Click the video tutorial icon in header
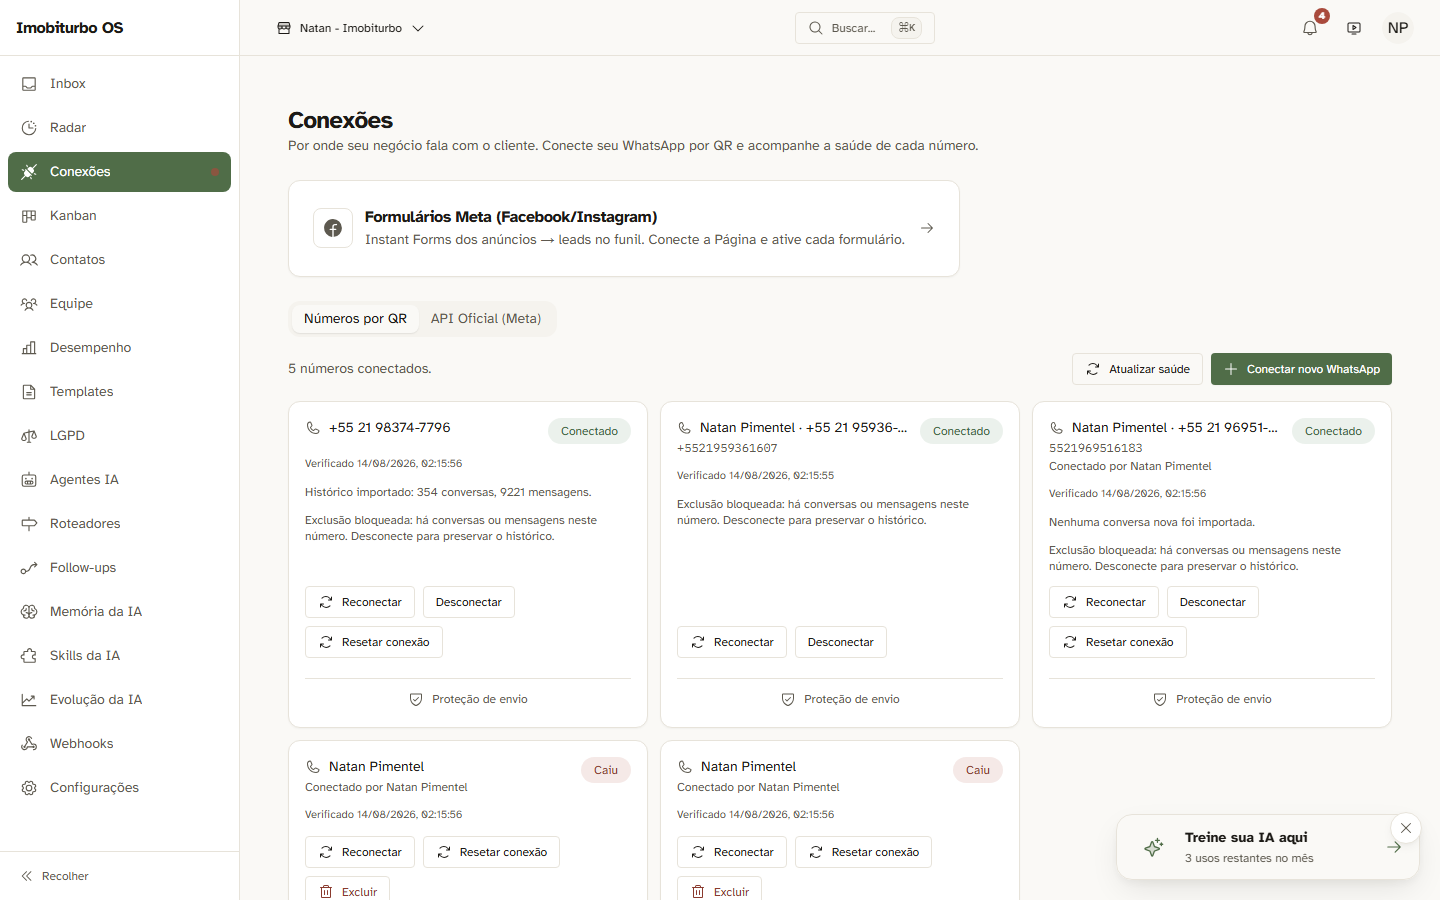This screenshot has width=1440, height=900. point(1354,28)
